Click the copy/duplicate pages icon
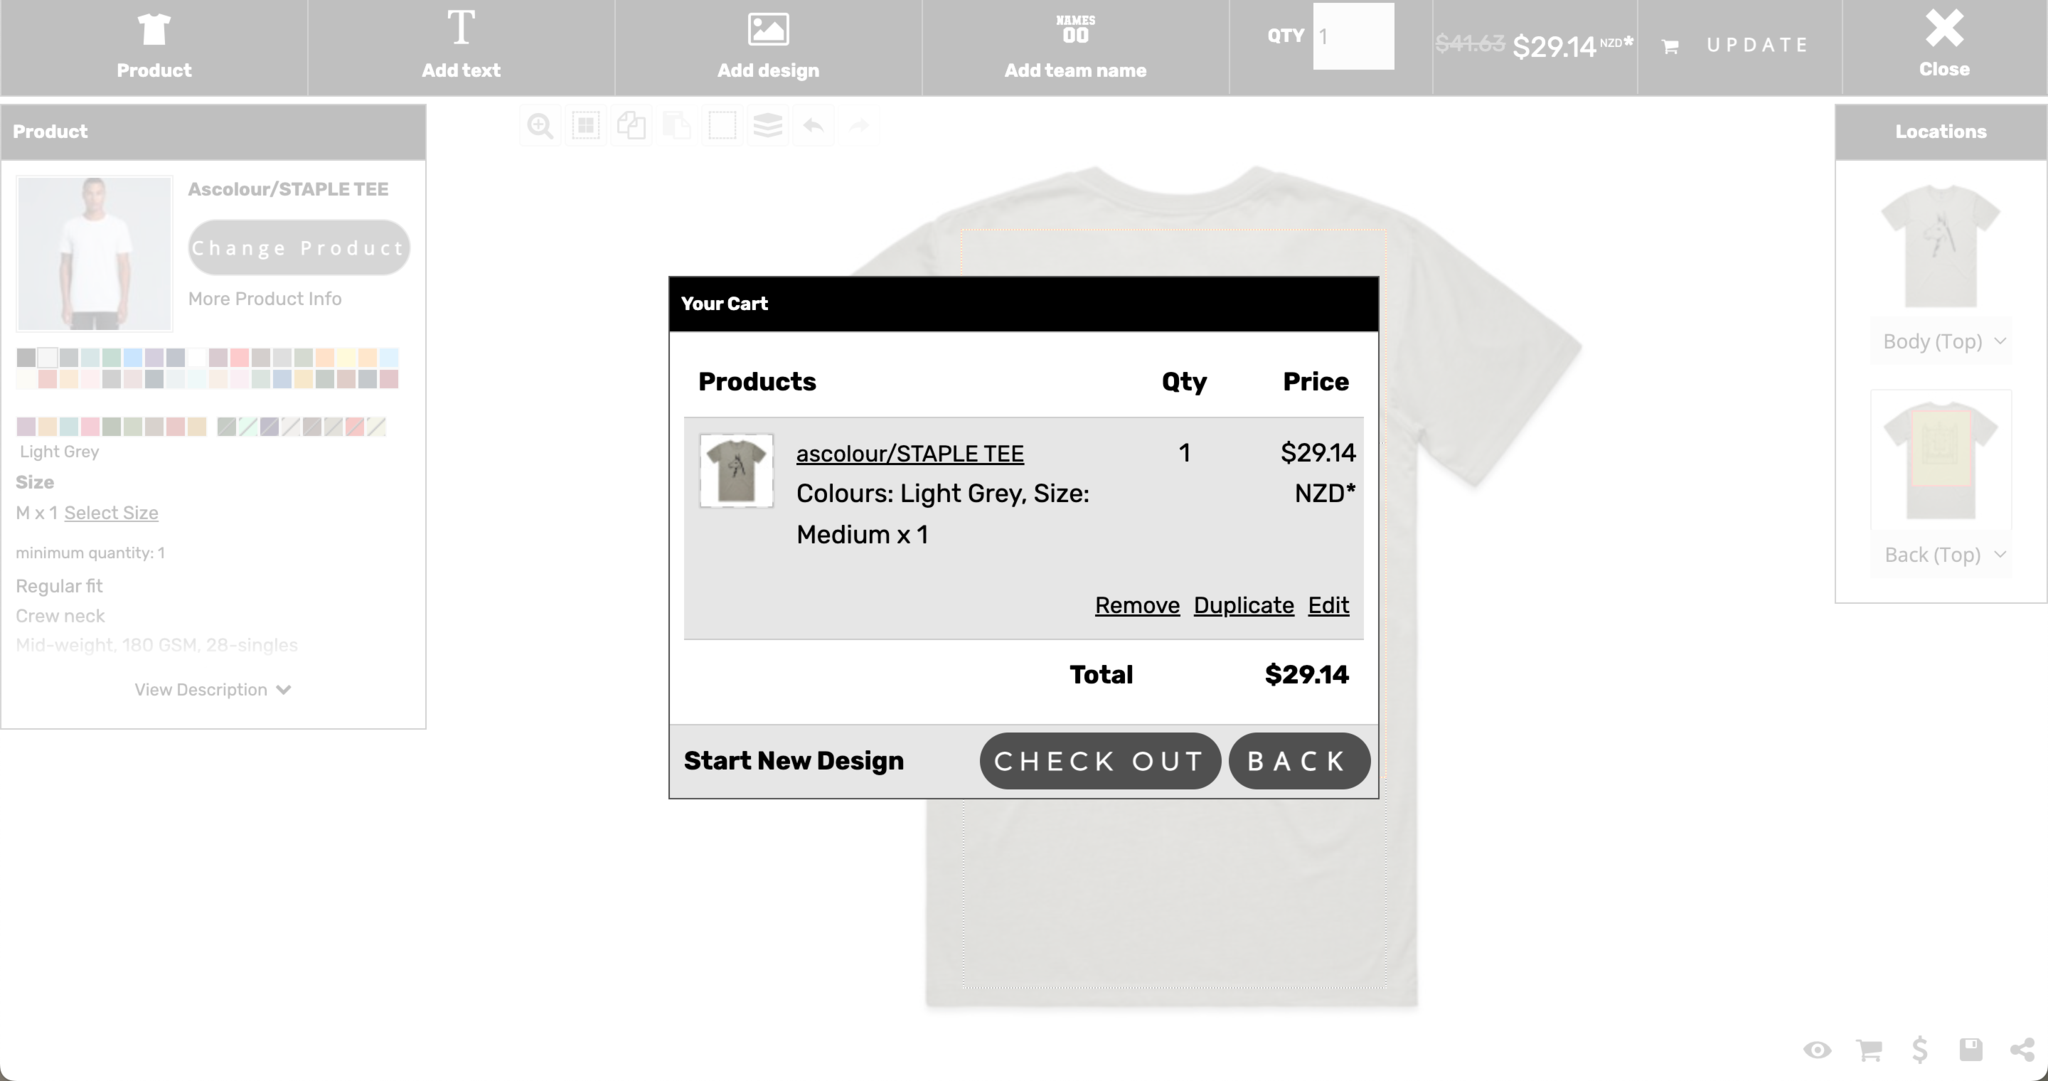 coord(631,126)
